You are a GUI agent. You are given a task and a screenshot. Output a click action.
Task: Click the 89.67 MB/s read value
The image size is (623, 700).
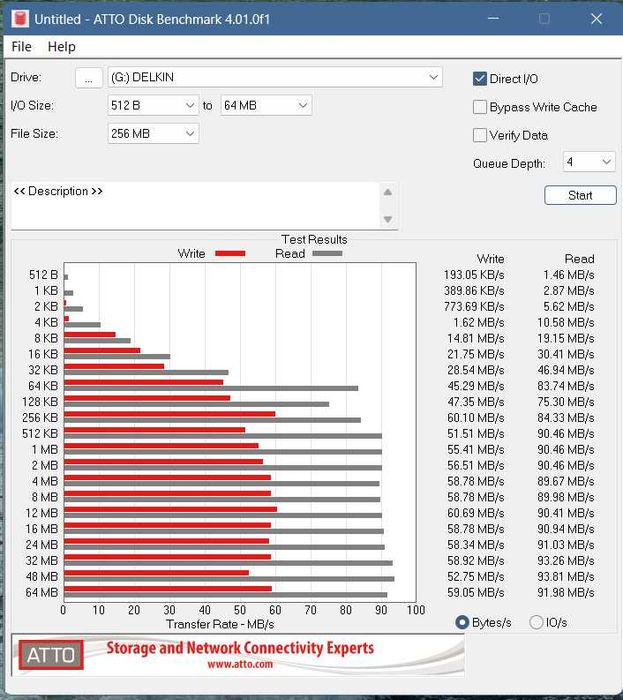pos(565,482)
